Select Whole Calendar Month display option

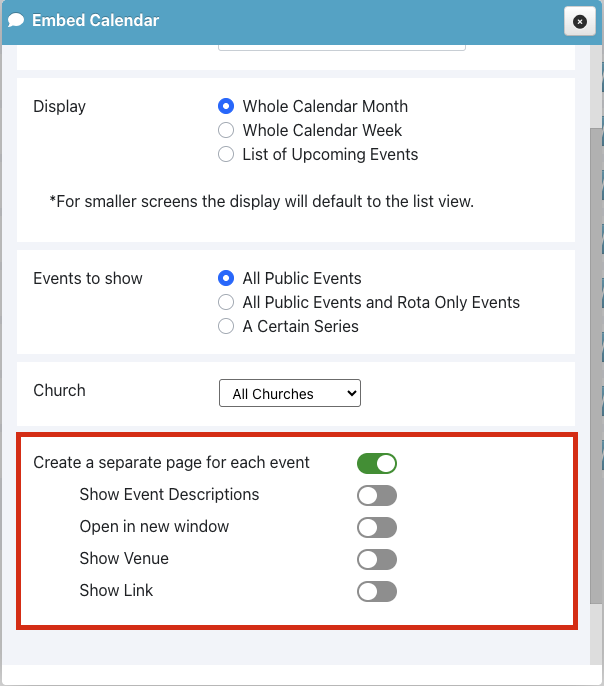[226, 106]
